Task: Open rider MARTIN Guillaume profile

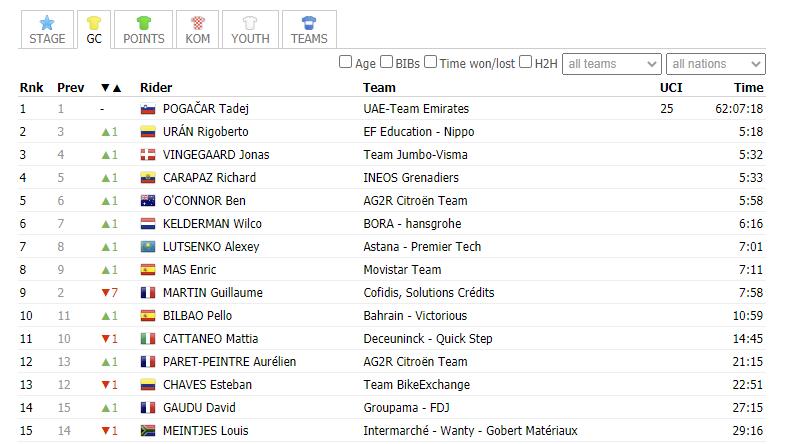Action: coord(213,293)
